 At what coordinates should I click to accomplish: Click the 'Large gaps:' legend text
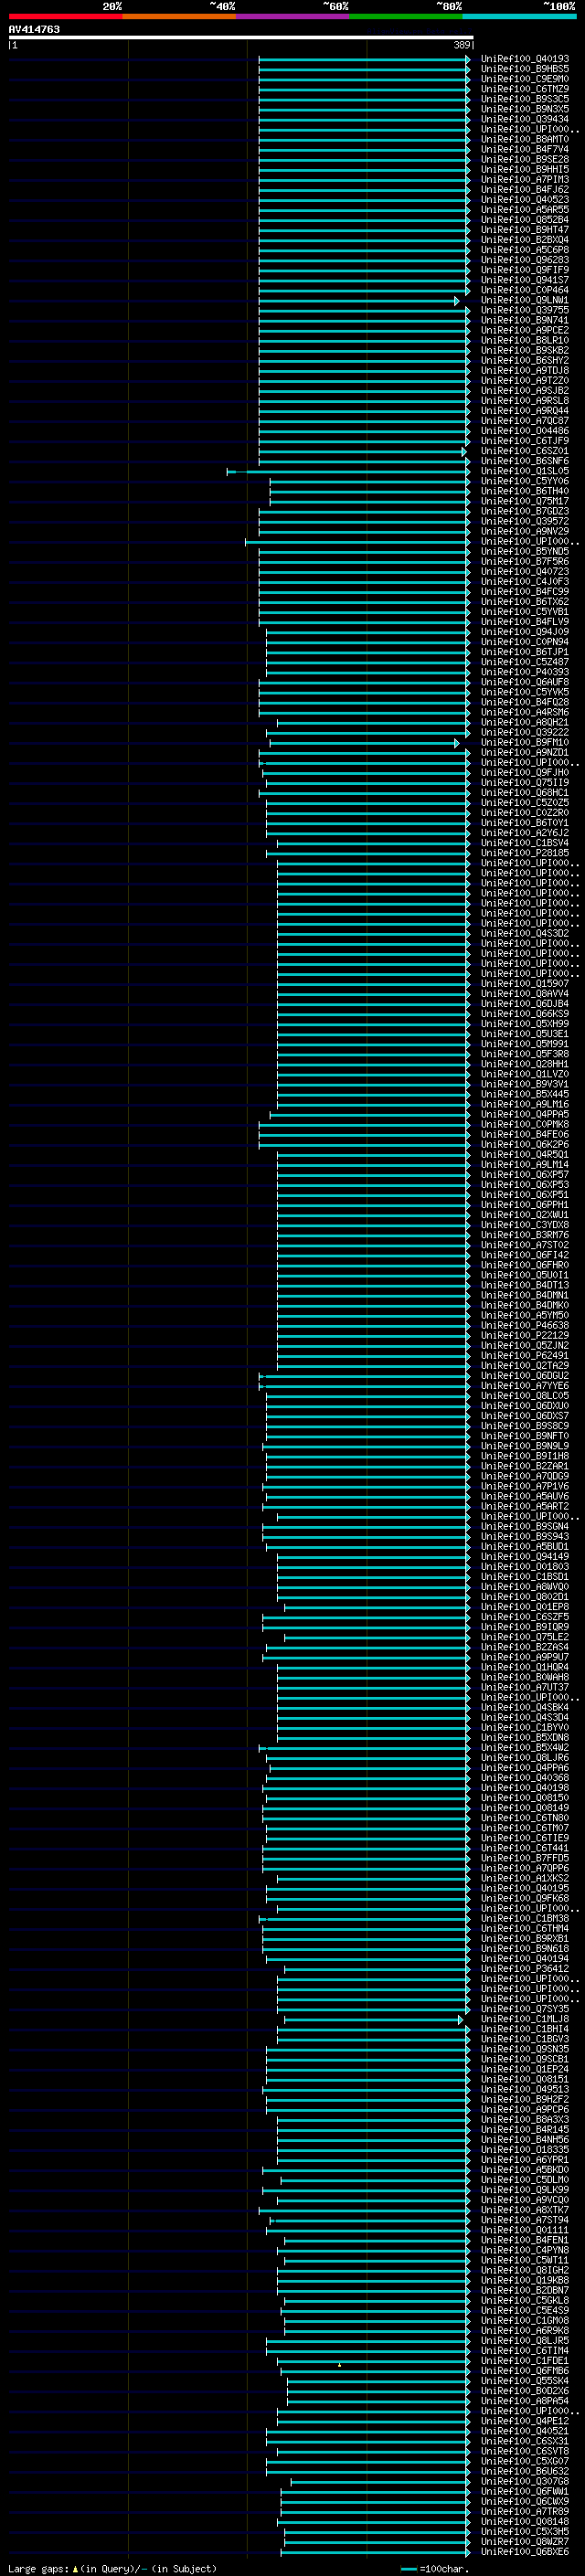coord(38,2568)
